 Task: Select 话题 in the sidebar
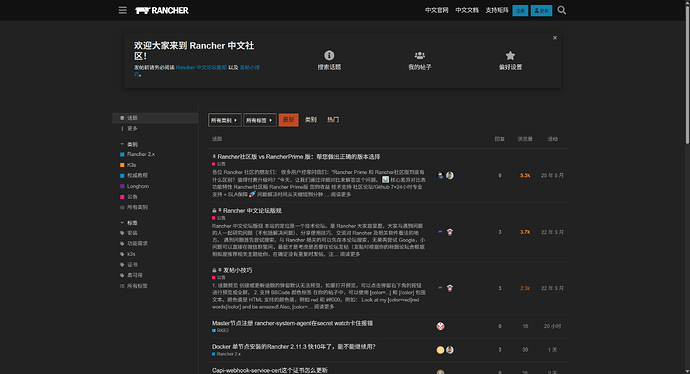coord(155,118)
